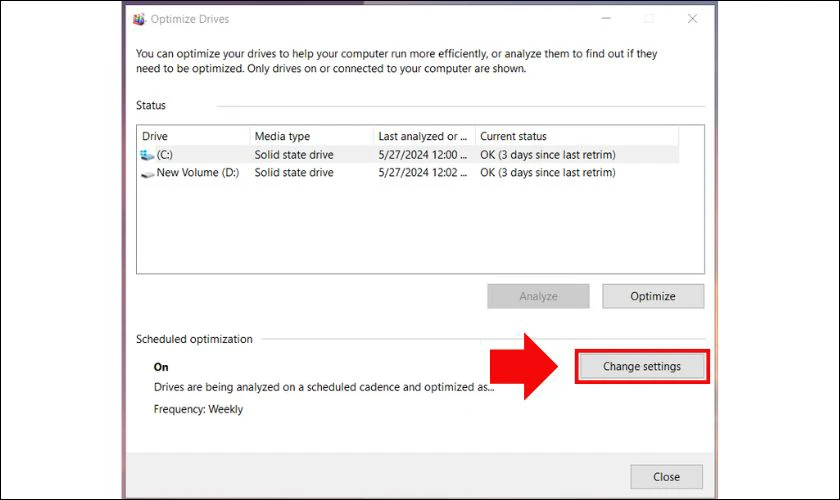Open Change settings for scheduled optimization
Viewport: 840px width, 500px height.
[642, 367]
